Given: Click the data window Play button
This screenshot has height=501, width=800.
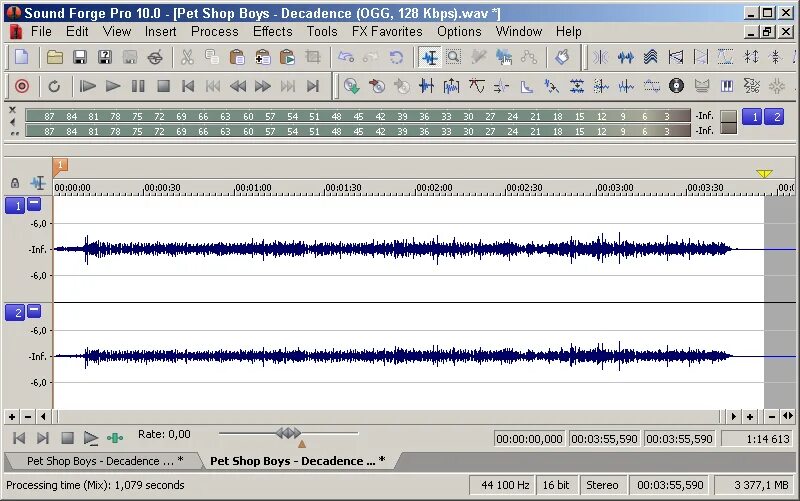Looking at the screenshot, I should click(x=91, y=438).
